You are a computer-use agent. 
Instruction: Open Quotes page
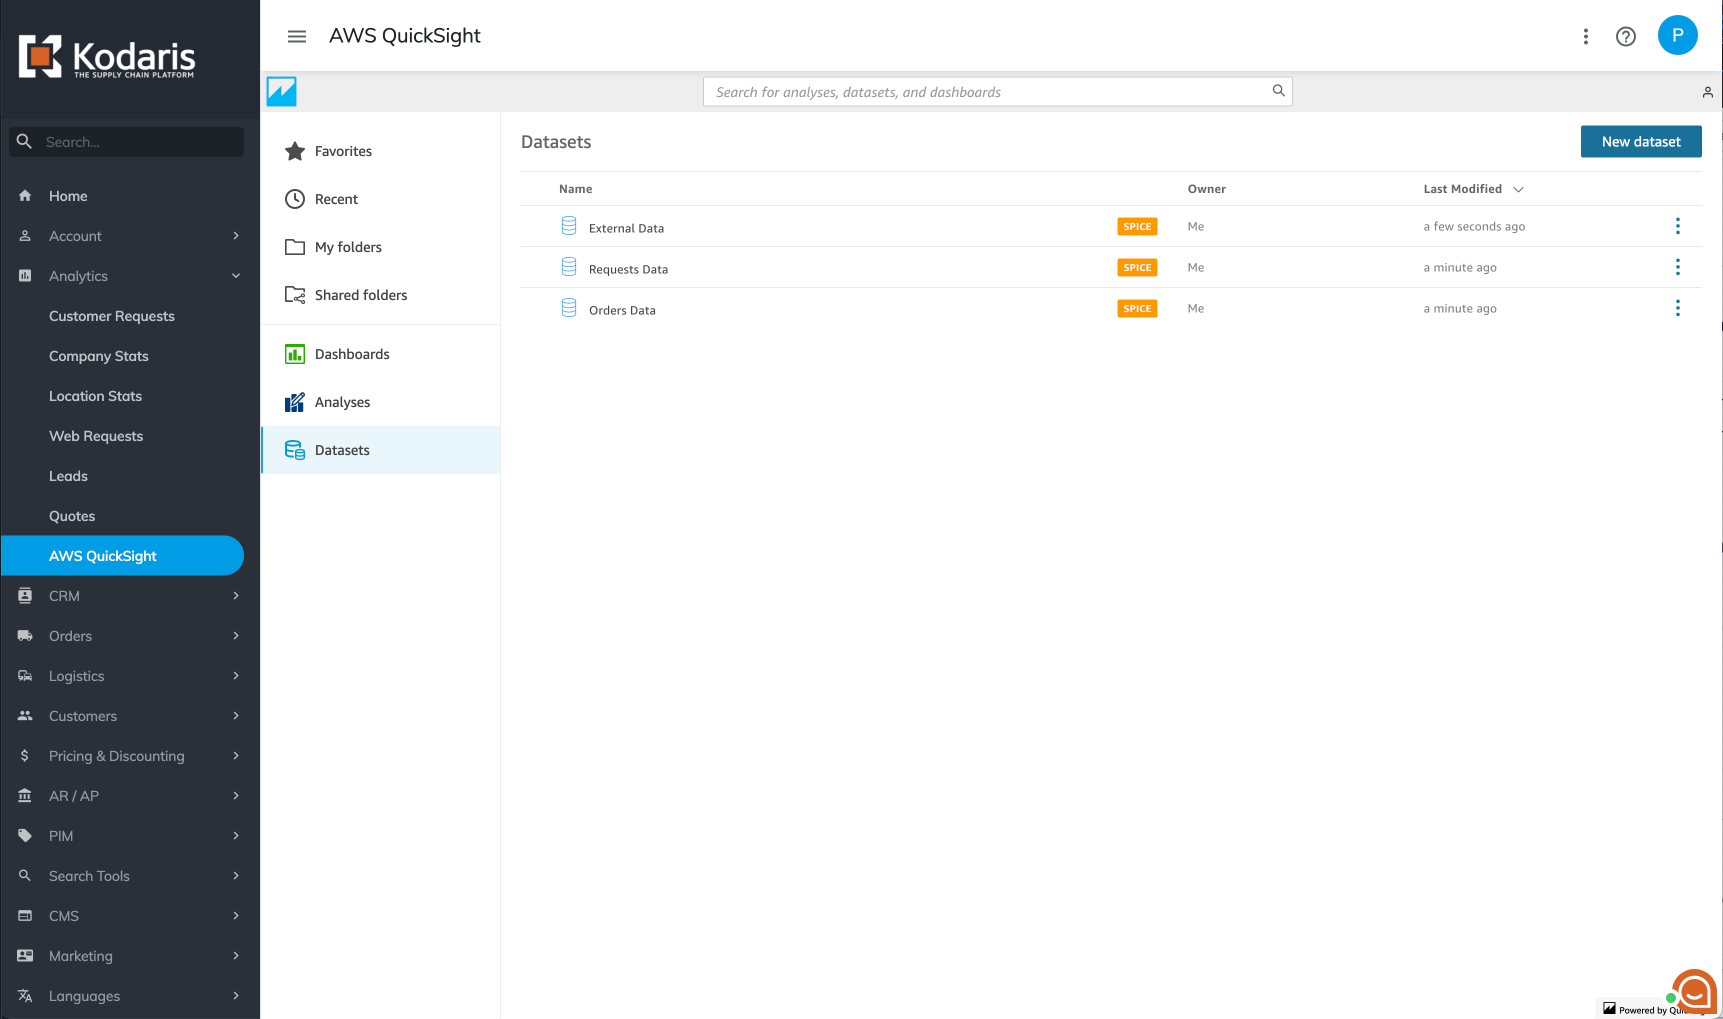pyautogui.click(x=72, y=516)
